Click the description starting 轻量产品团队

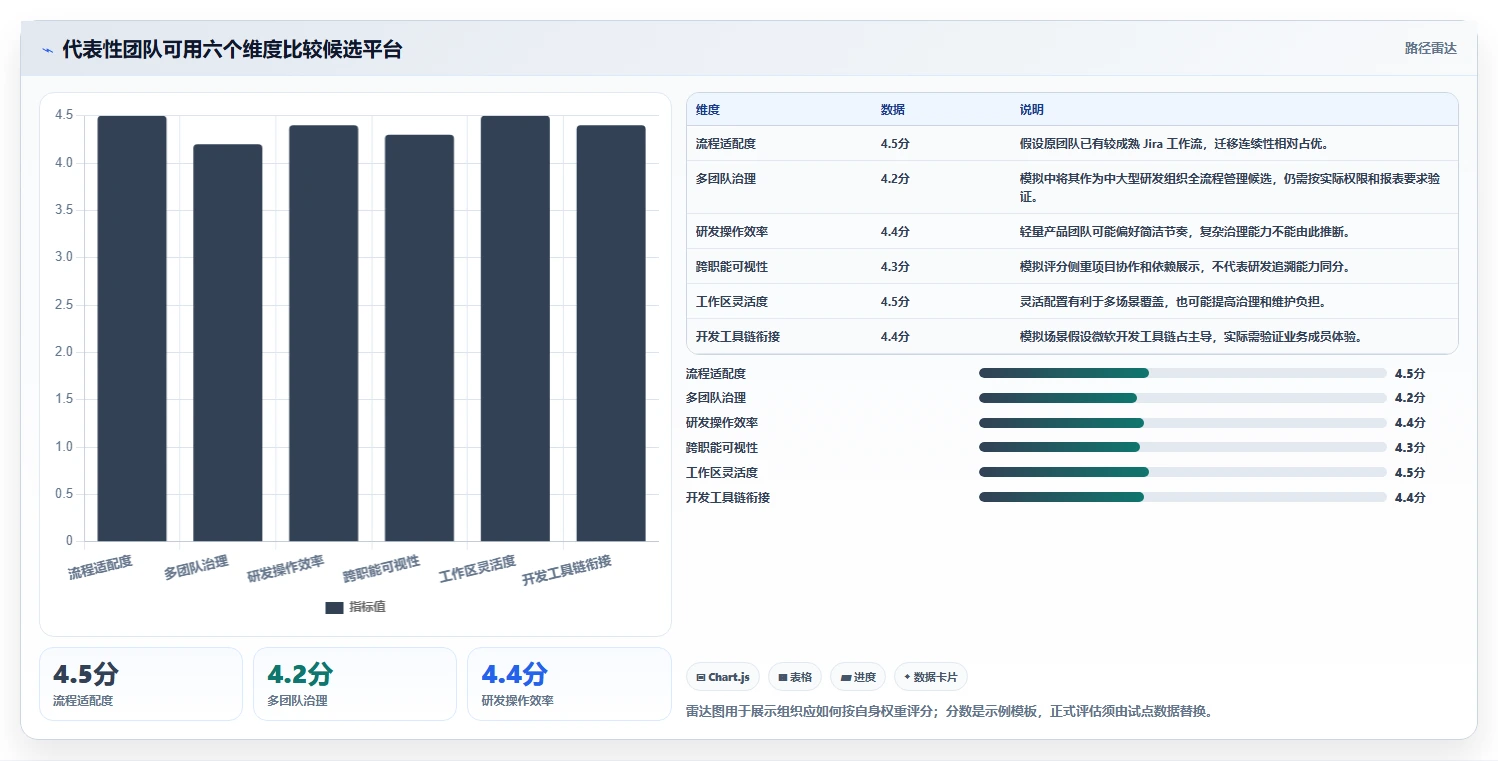click(x=1186, y=232)
